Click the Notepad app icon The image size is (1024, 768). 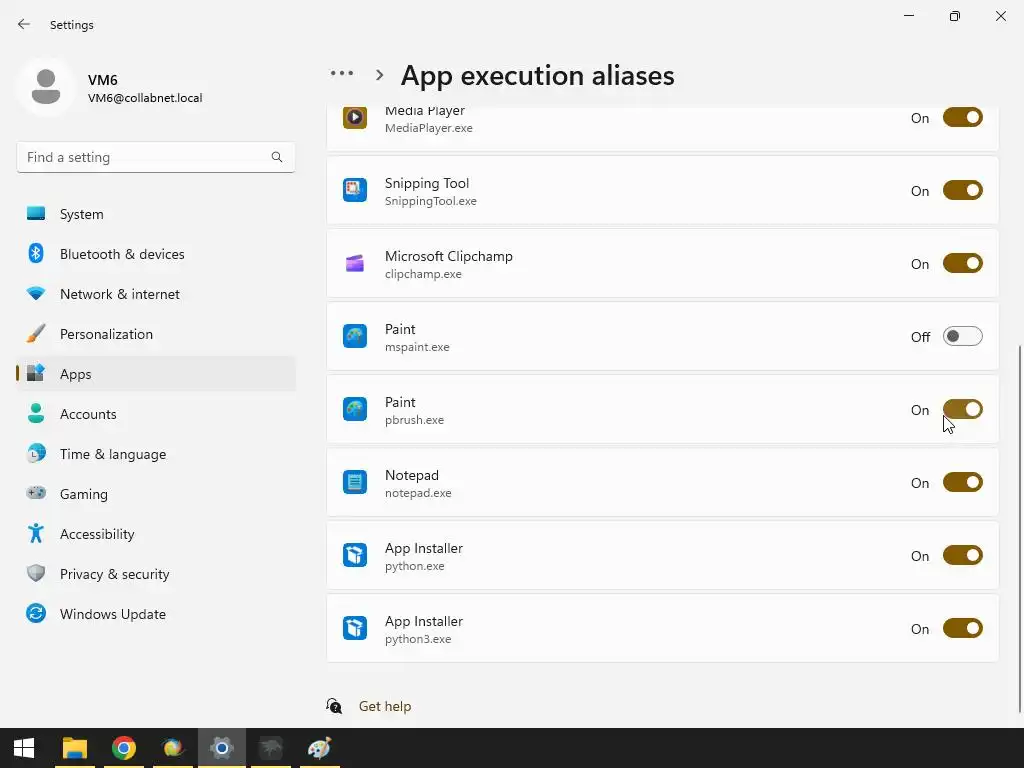click(355, 482)
